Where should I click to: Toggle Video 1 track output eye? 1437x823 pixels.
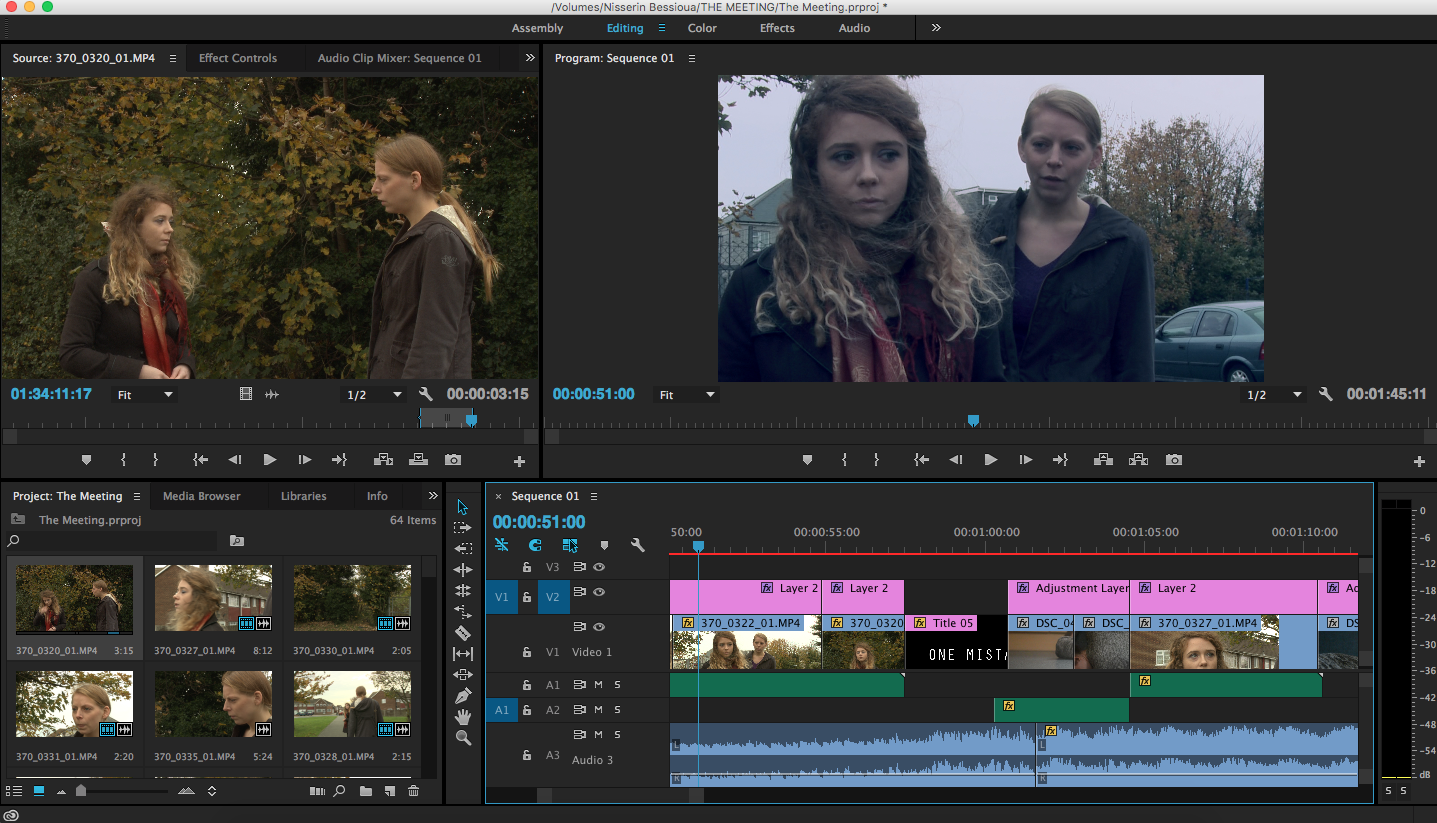click(599, 627)
